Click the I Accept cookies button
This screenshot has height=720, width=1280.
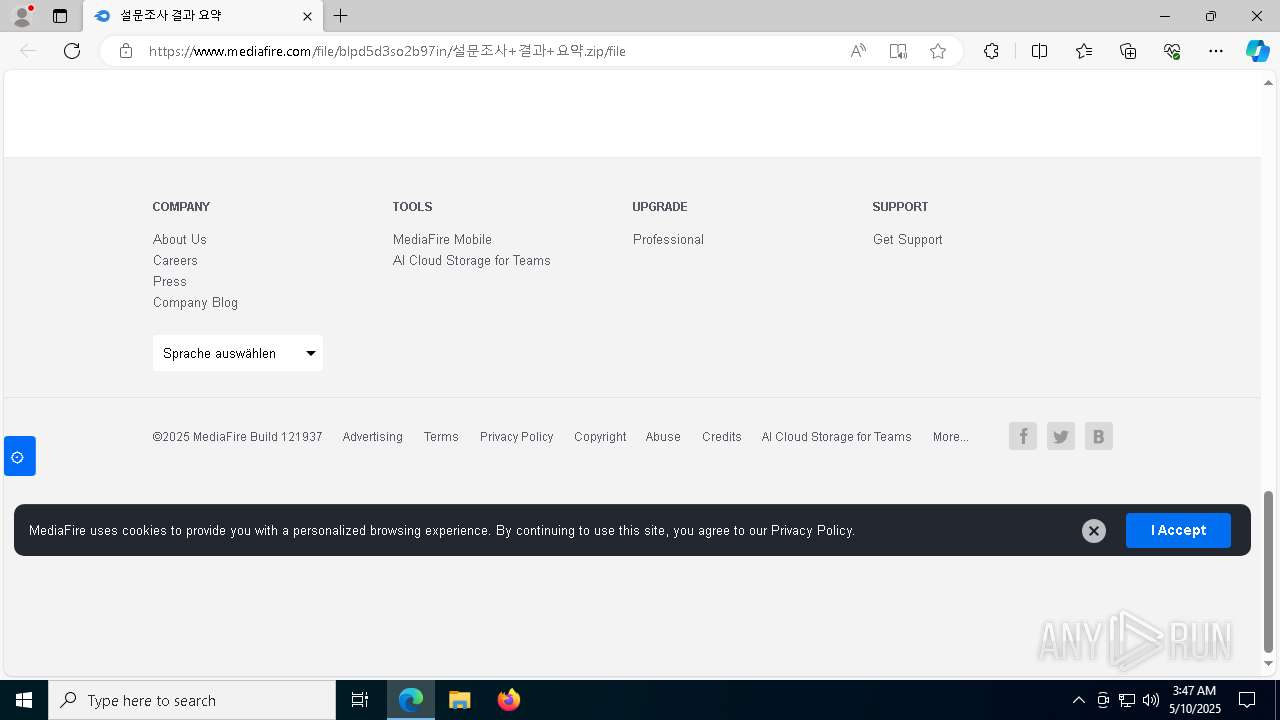pyautogui.click(x=1178, y=530)
